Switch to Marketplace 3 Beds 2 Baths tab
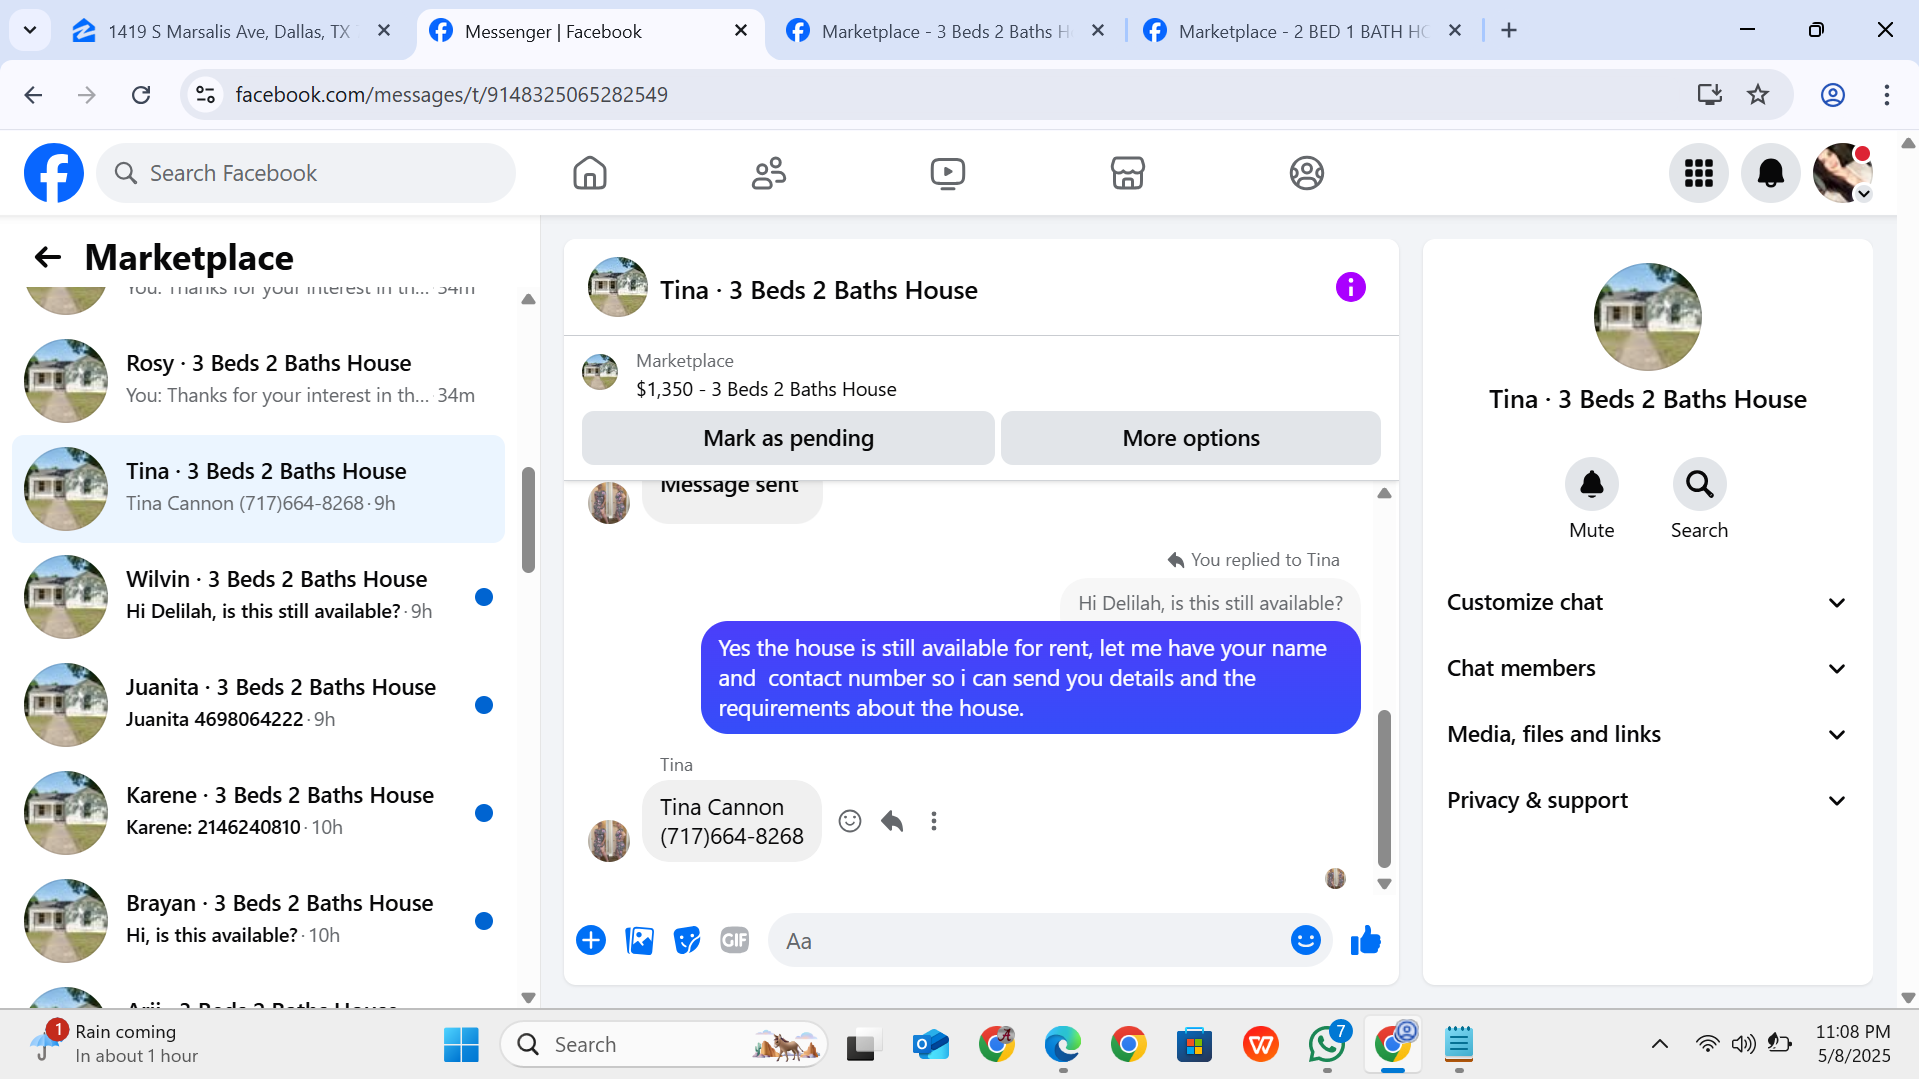The width and height of the screenshot is (1919, 1079). (x=945, y=31)
